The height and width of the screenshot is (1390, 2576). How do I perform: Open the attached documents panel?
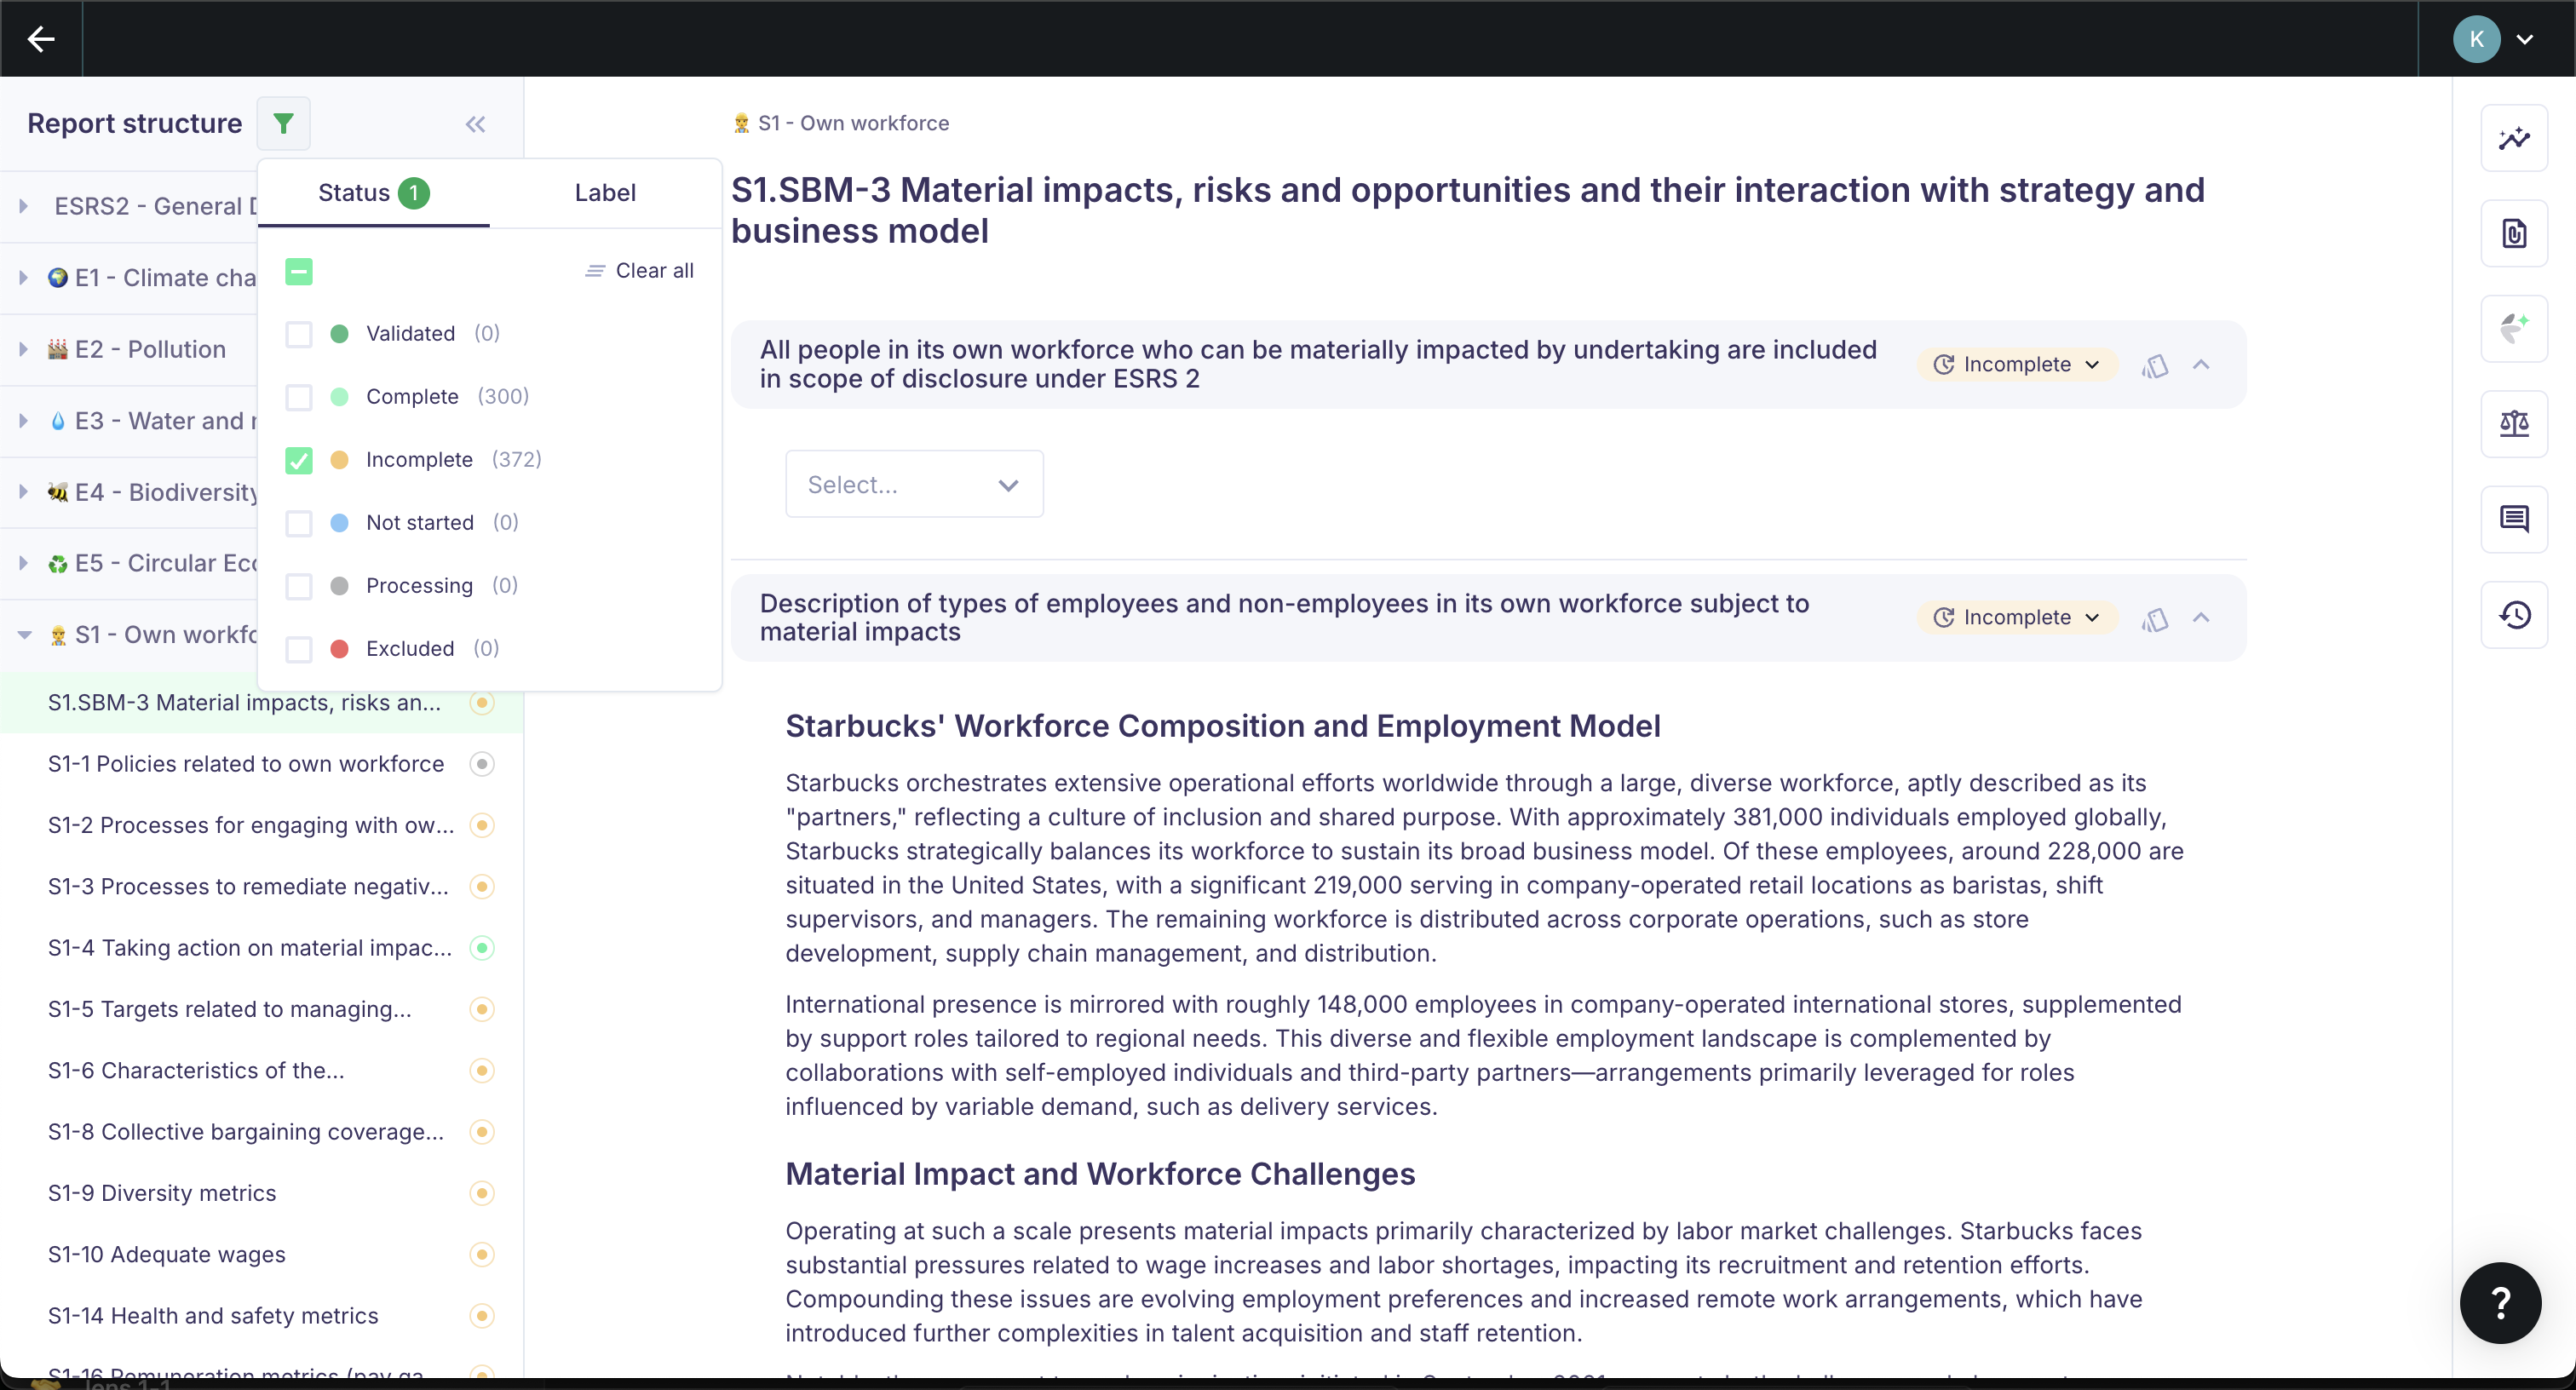click(x=2513, y=233)
